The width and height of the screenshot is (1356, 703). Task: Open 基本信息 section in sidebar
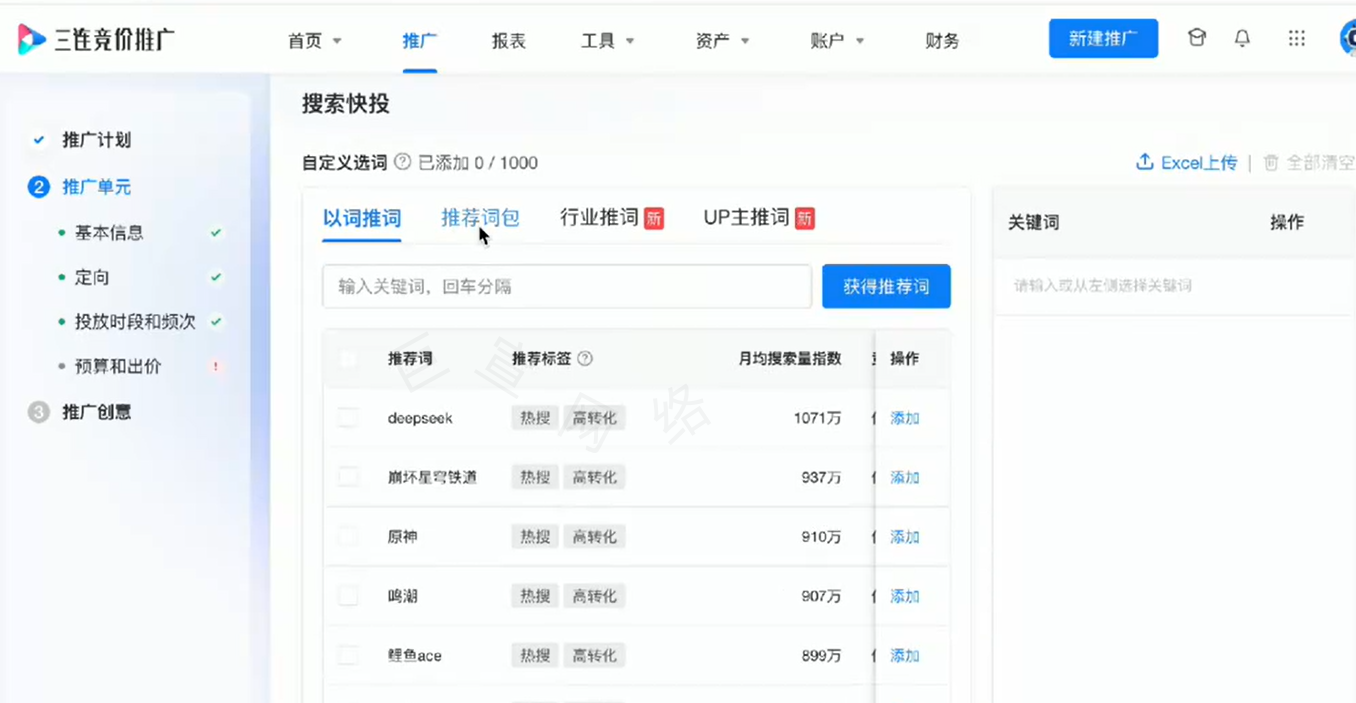point(109,233)
